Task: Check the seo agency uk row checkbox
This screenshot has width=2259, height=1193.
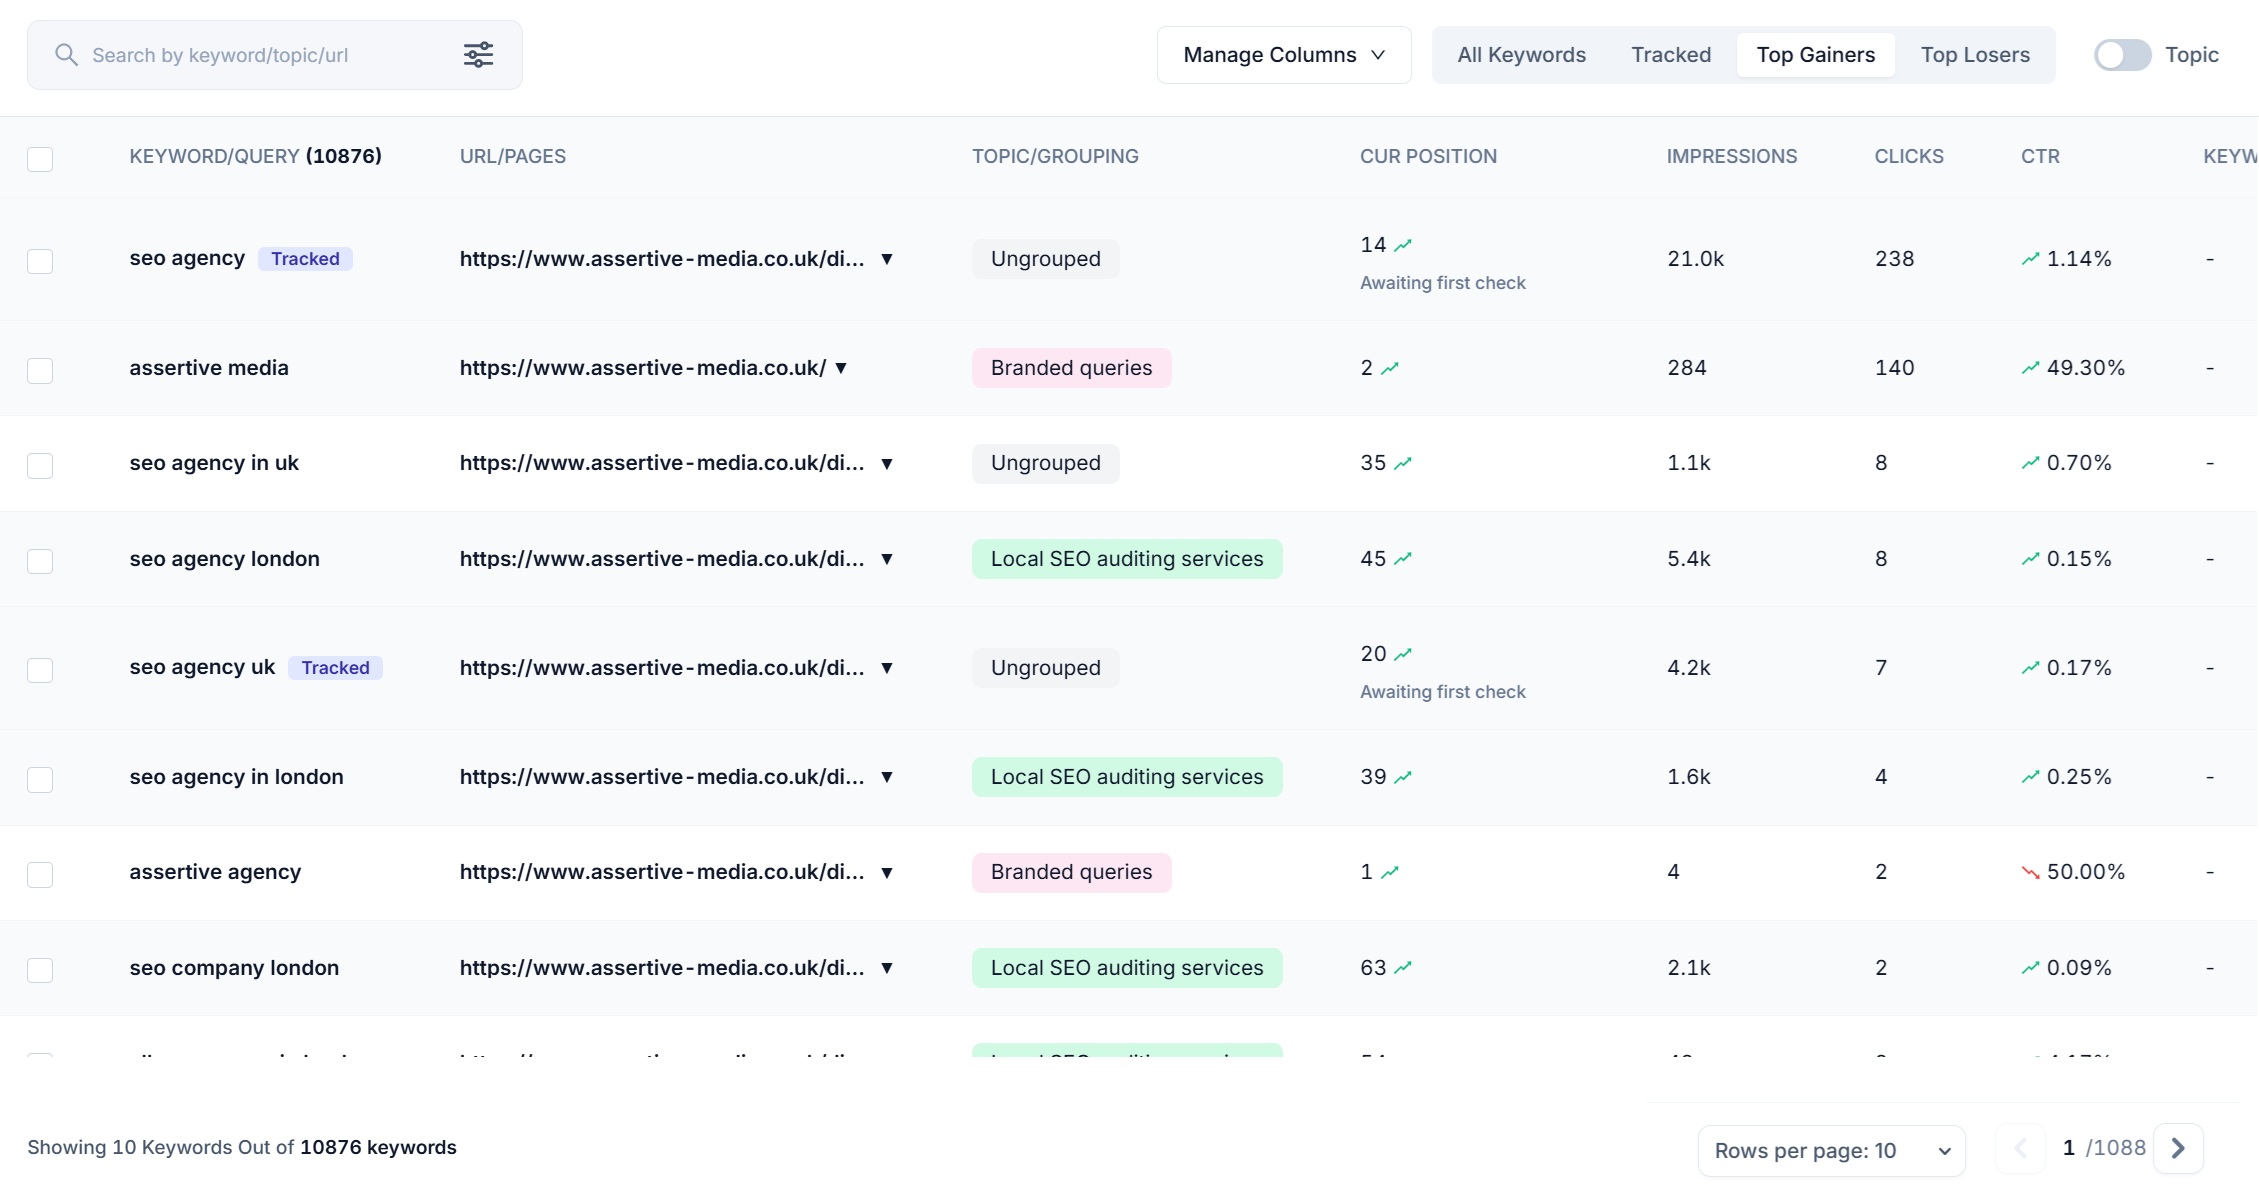Action: (x=40, y=670)
